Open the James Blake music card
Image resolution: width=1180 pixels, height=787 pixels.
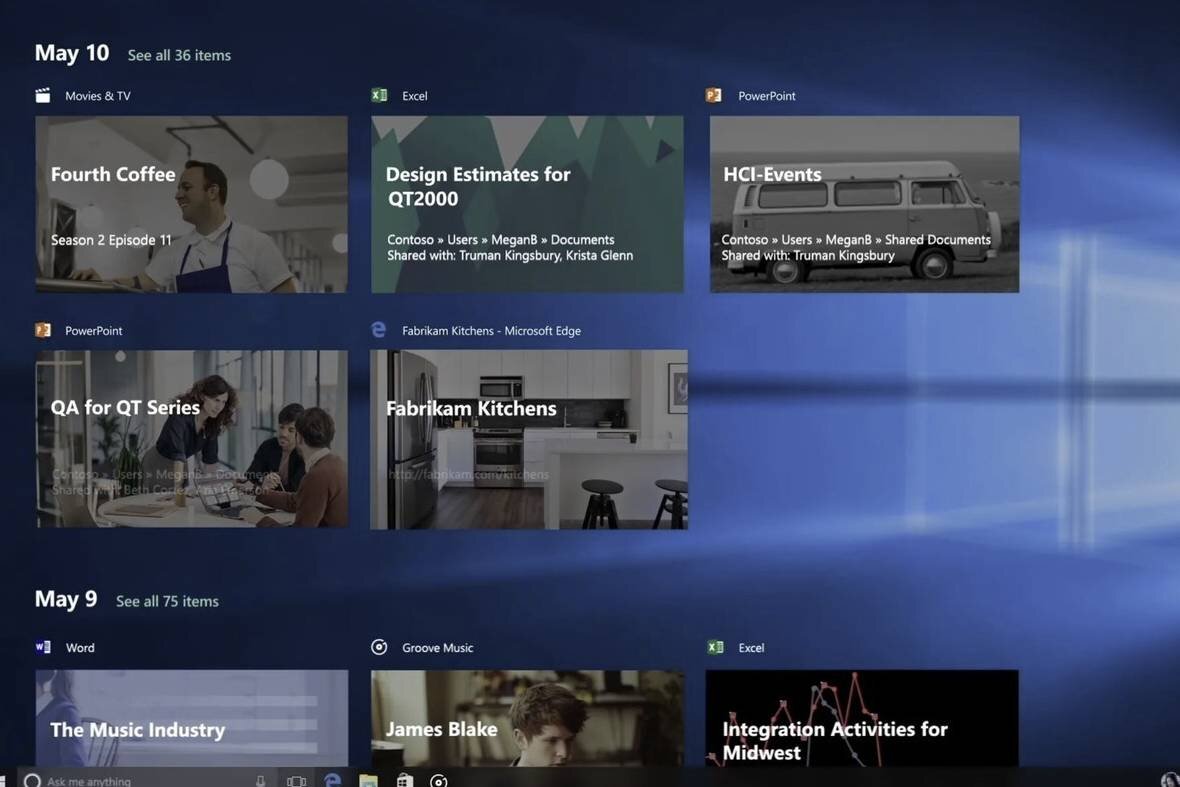tap(528, 718)
